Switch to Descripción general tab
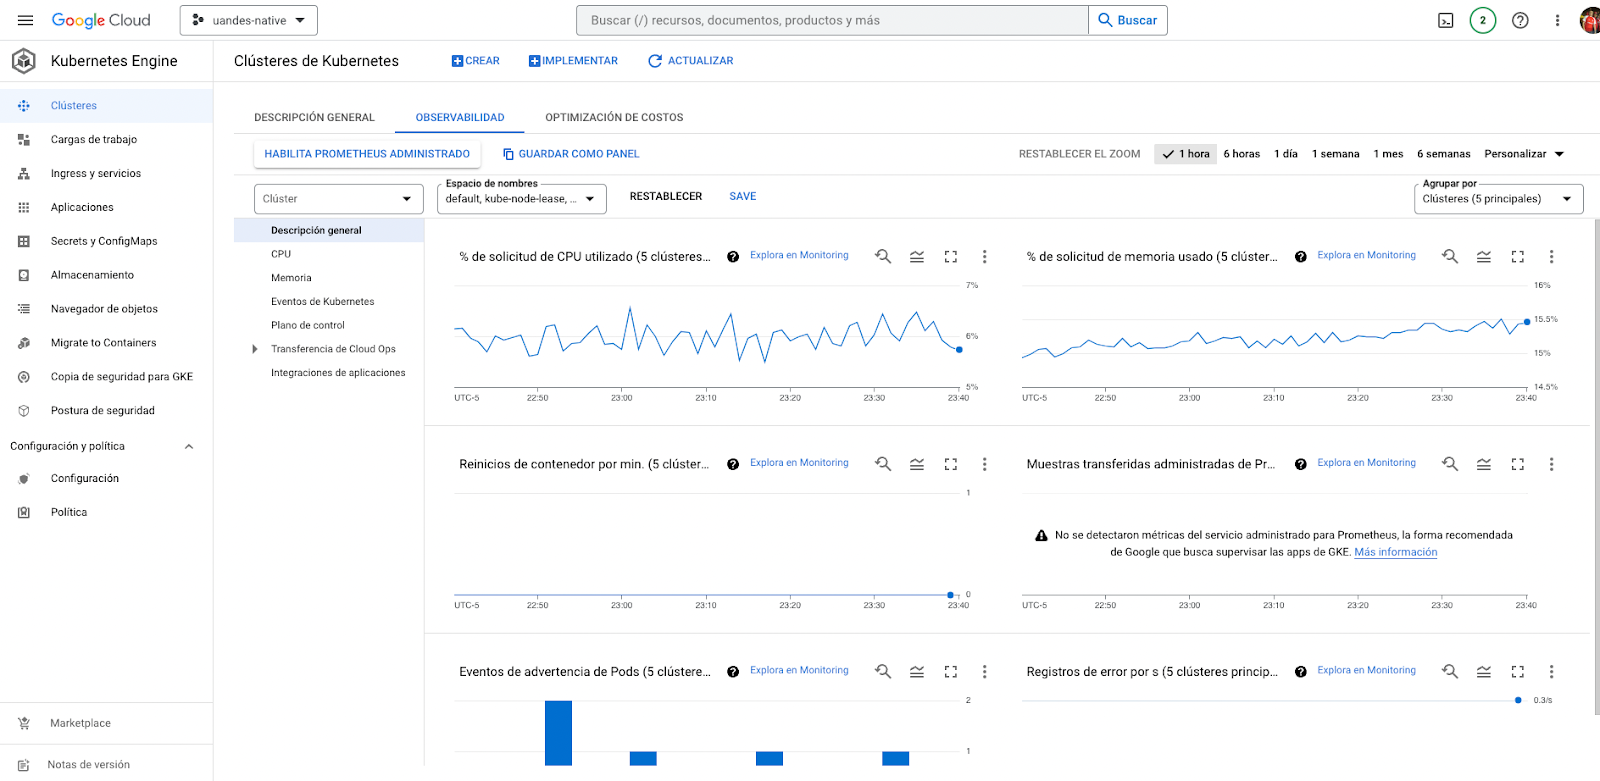The height and width of the screenshot is (781, 1600). coord(314,118)
